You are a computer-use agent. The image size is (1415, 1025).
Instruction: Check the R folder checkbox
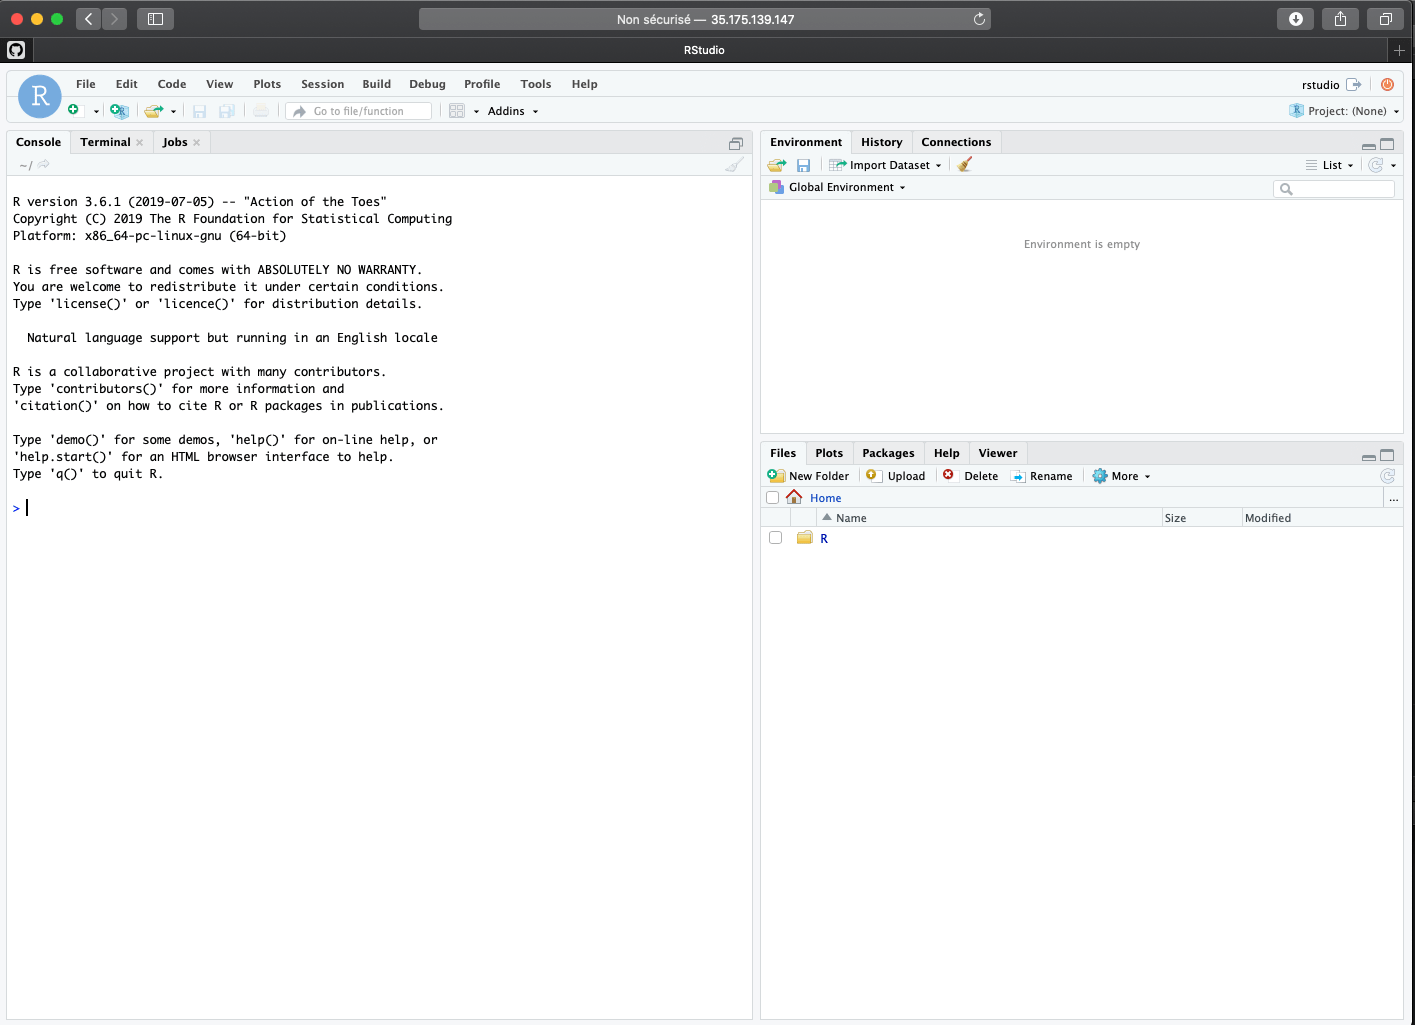(x=775, y=538)
